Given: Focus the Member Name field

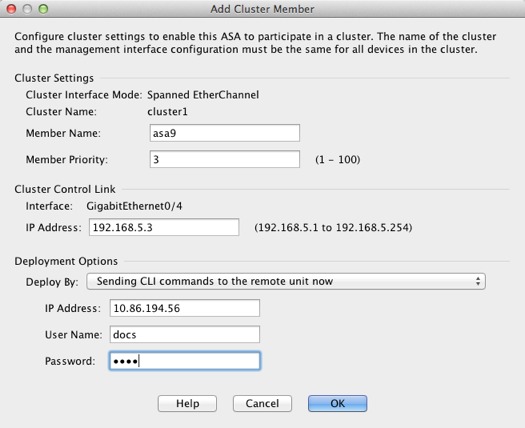Looking at the screenshot, I should (225, 133).
